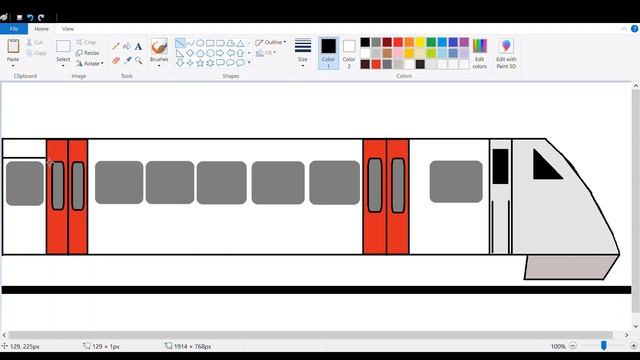Image resolution: width=640 pixels, height=360 pixels.
Task: Open the Brushes dropdown arrow
Action: pyautogui.click(x=159, y=65)
